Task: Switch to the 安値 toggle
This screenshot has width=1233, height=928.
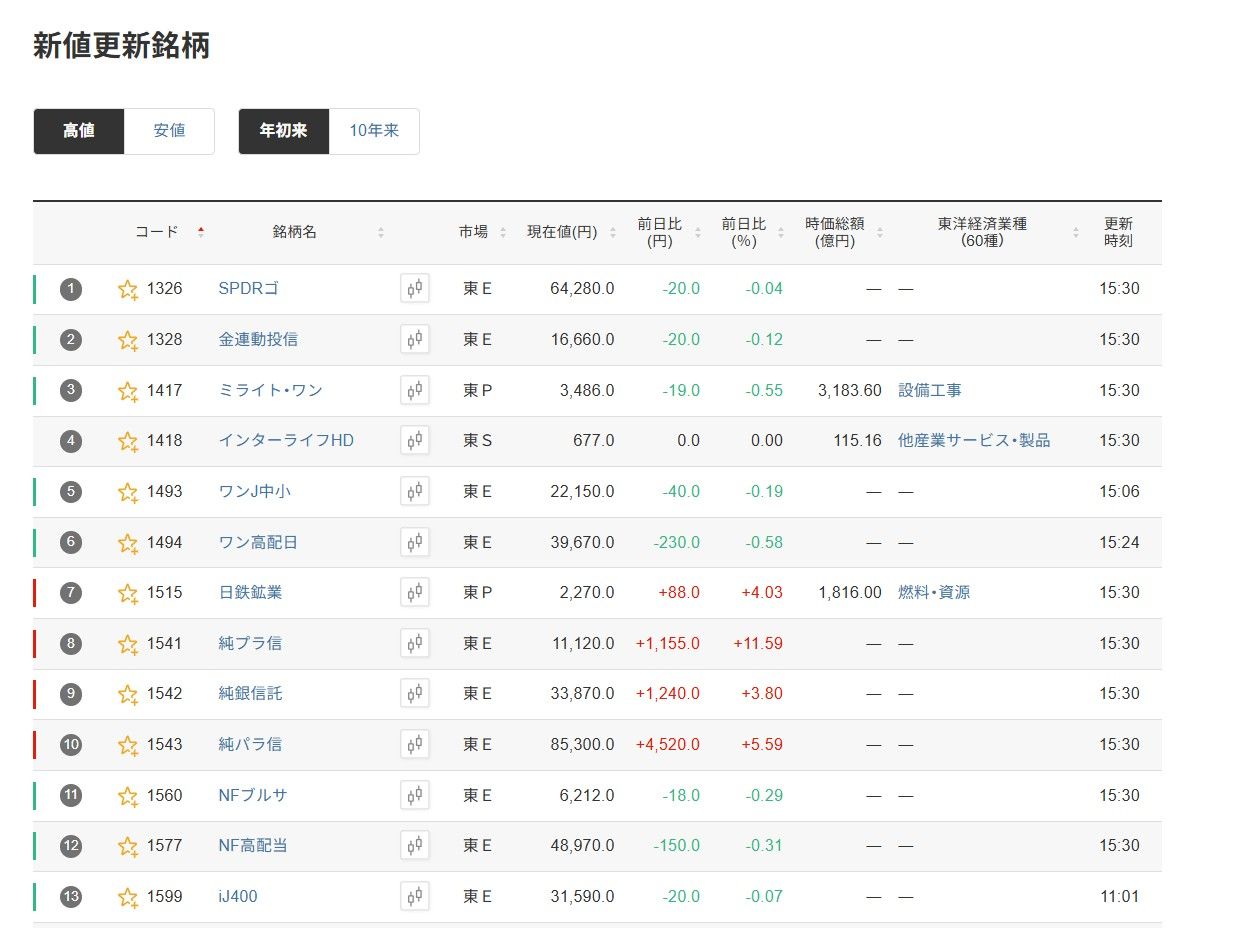Action: point(169,131)
